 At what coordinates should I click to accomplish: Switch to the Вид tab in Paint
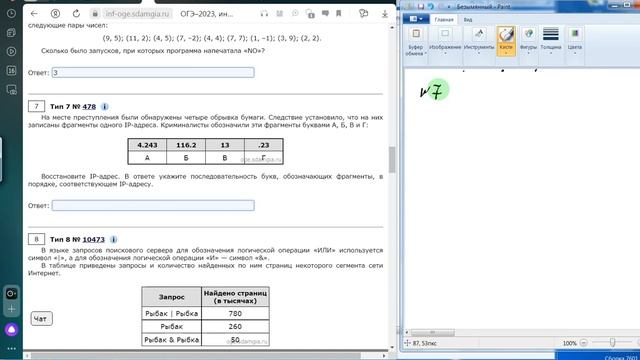tap(468, 20)
